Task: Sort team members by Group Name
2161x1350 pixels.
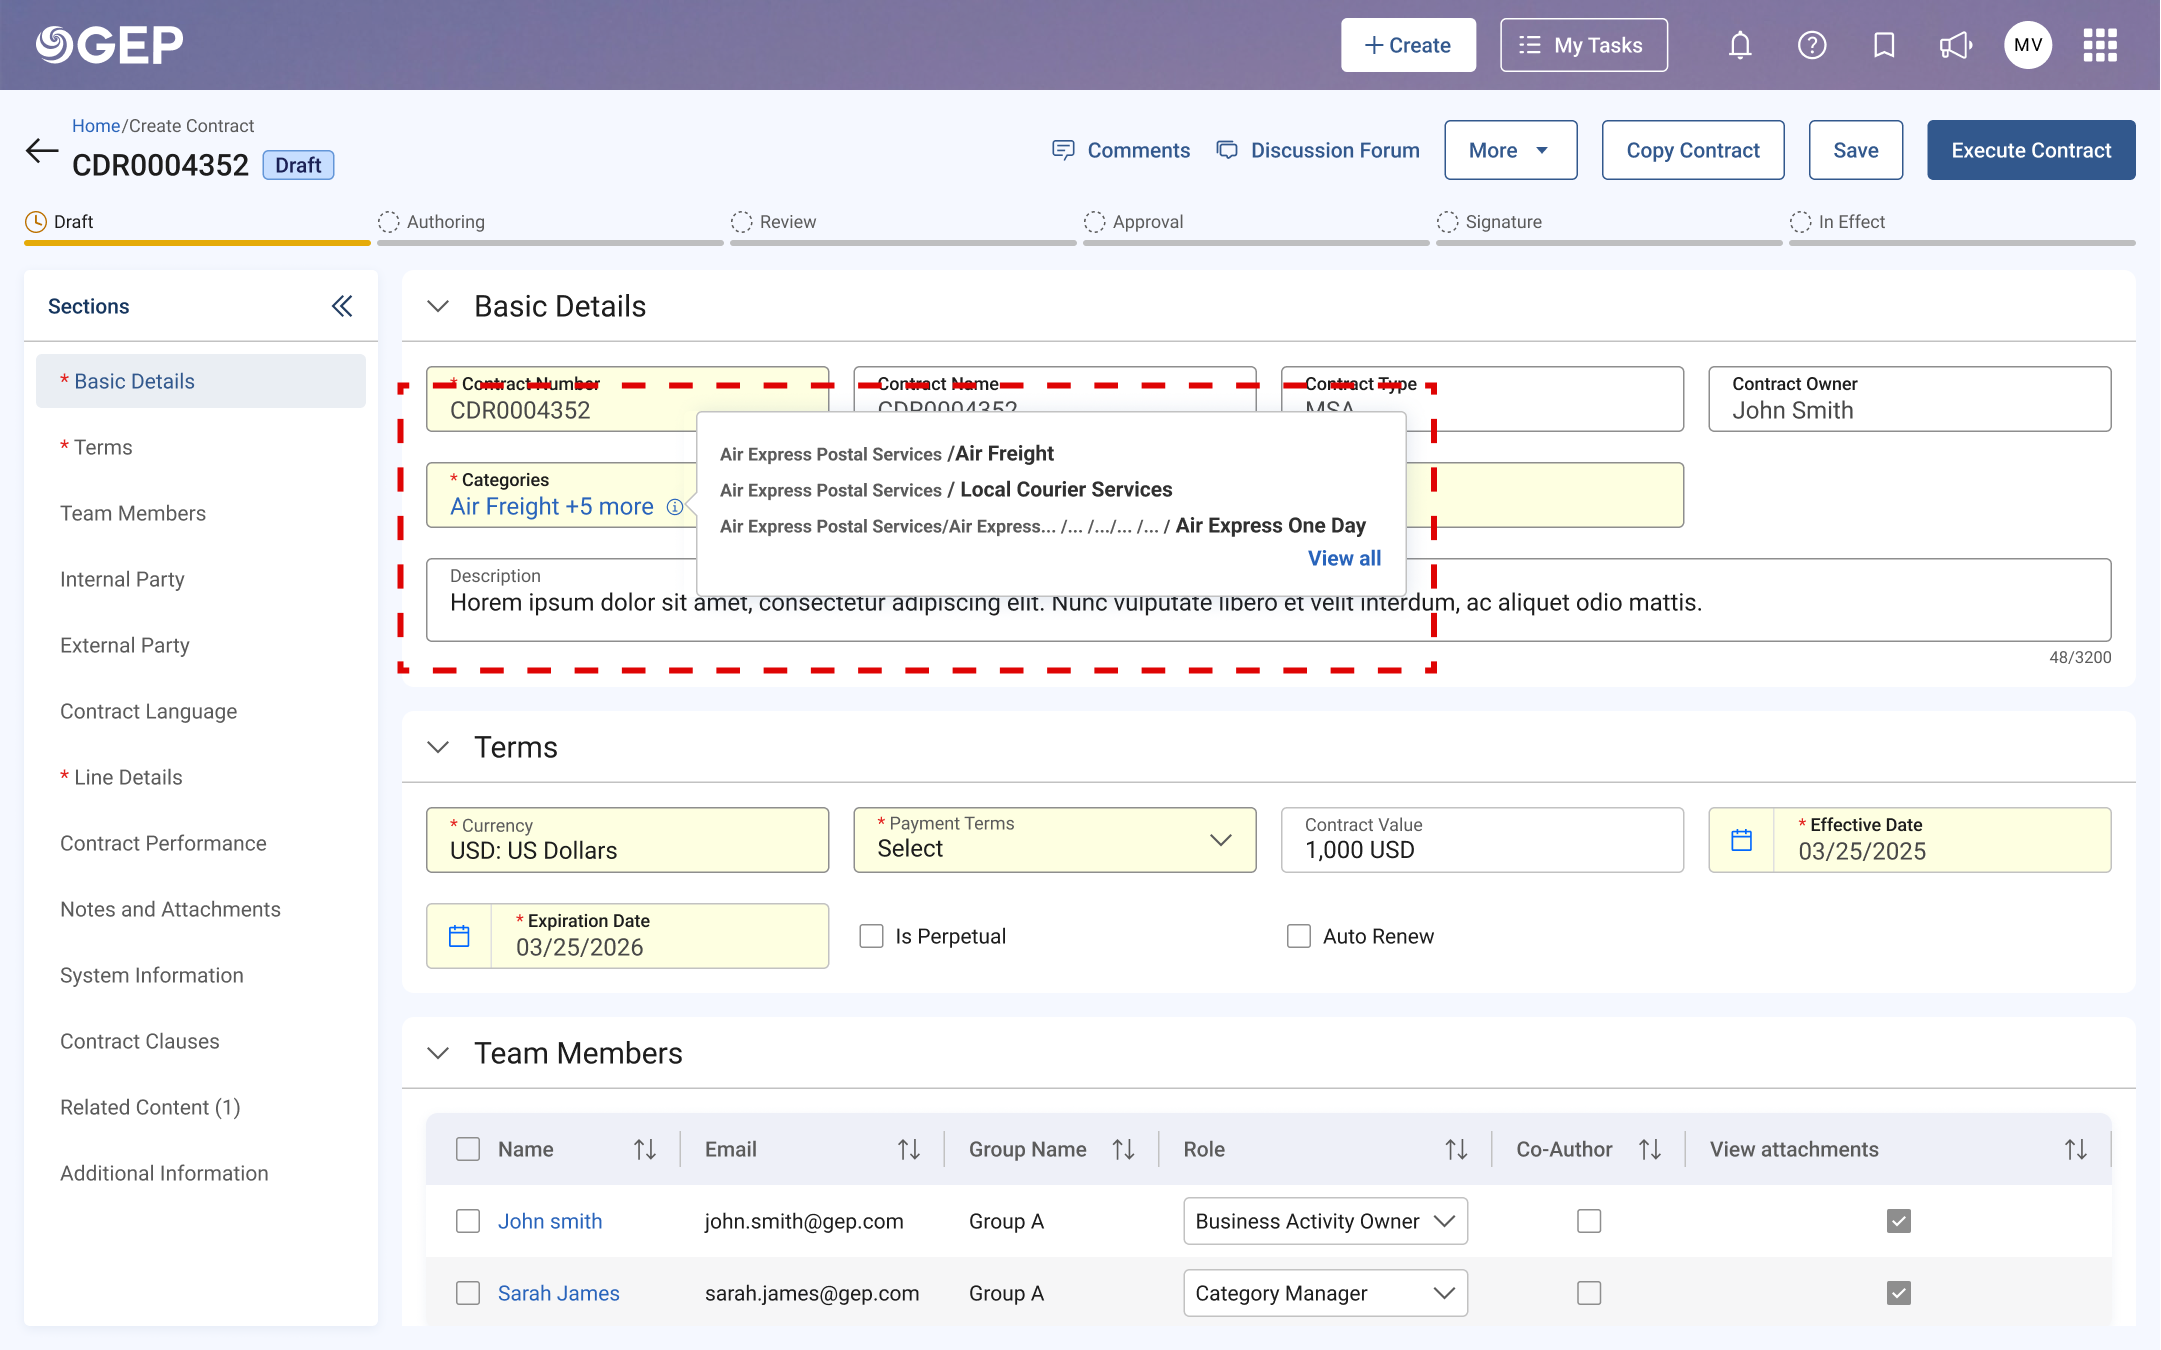Action: pyautogui.click(x=1124, y=1150)
